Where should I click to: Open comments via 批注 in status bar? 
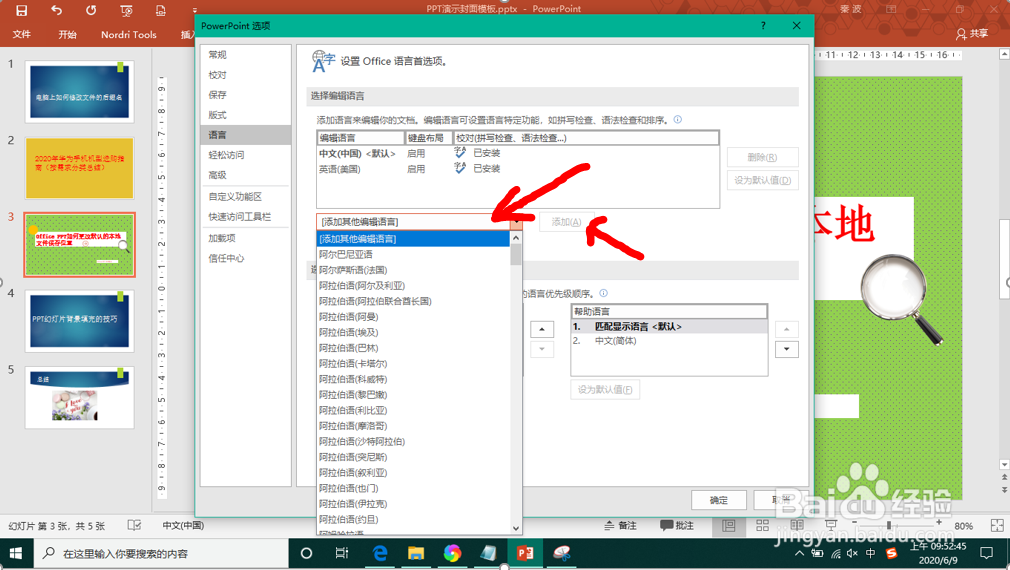pos(677,526)
